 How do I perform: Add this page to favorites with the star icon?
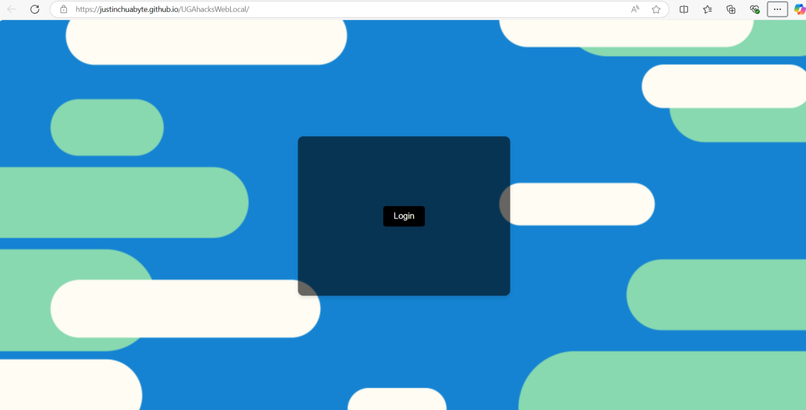(656, 9)
